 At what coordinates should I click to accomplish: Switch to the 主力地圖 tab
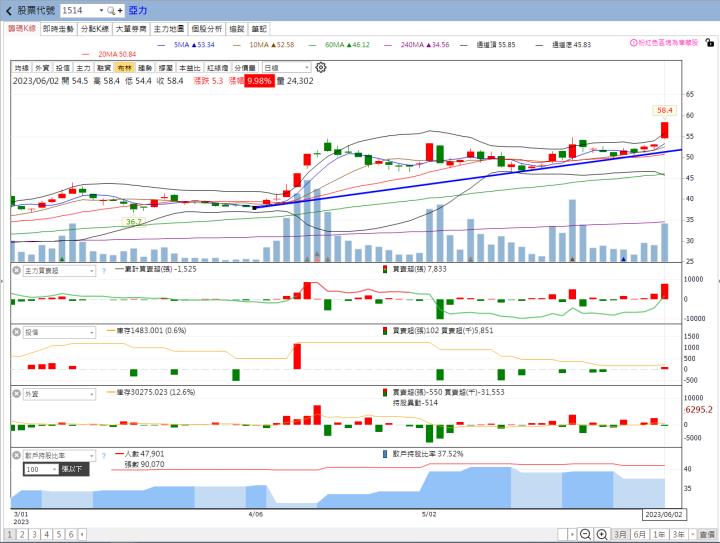[x=170, y=30]
